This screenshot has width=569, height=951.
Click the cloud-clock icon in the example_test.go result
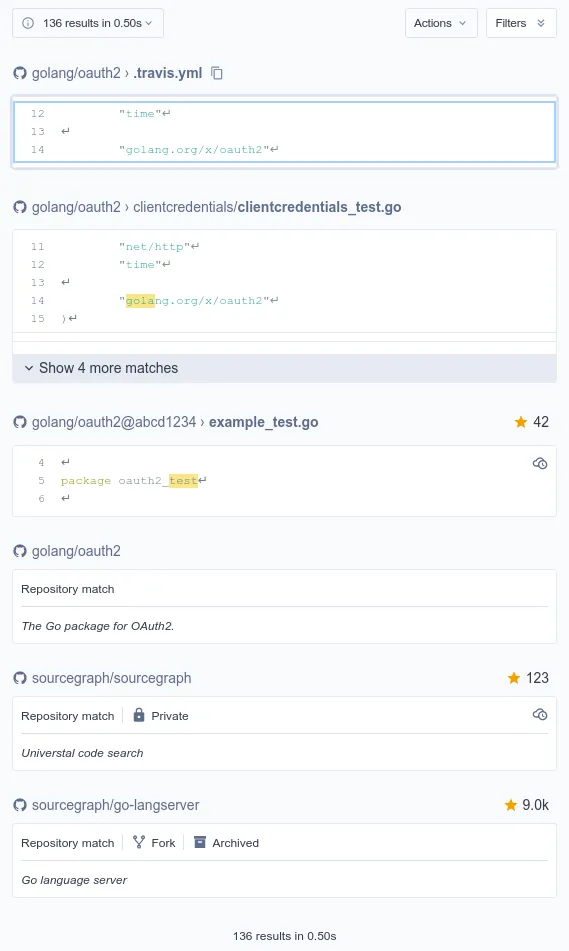click(540, 463)
